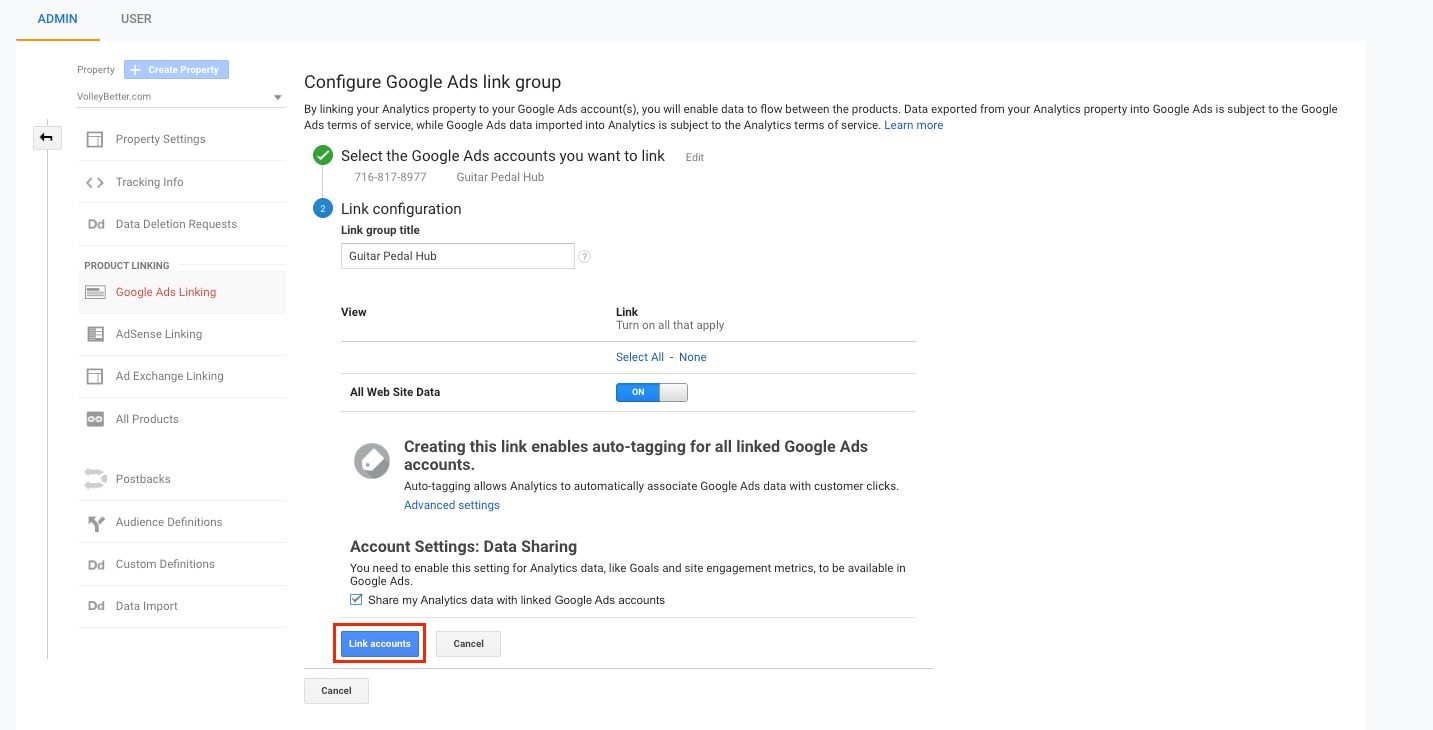Click the Account Settings: Data Sharing heading
This screenshot has width=1433, height=730.
tap(463, 547)
